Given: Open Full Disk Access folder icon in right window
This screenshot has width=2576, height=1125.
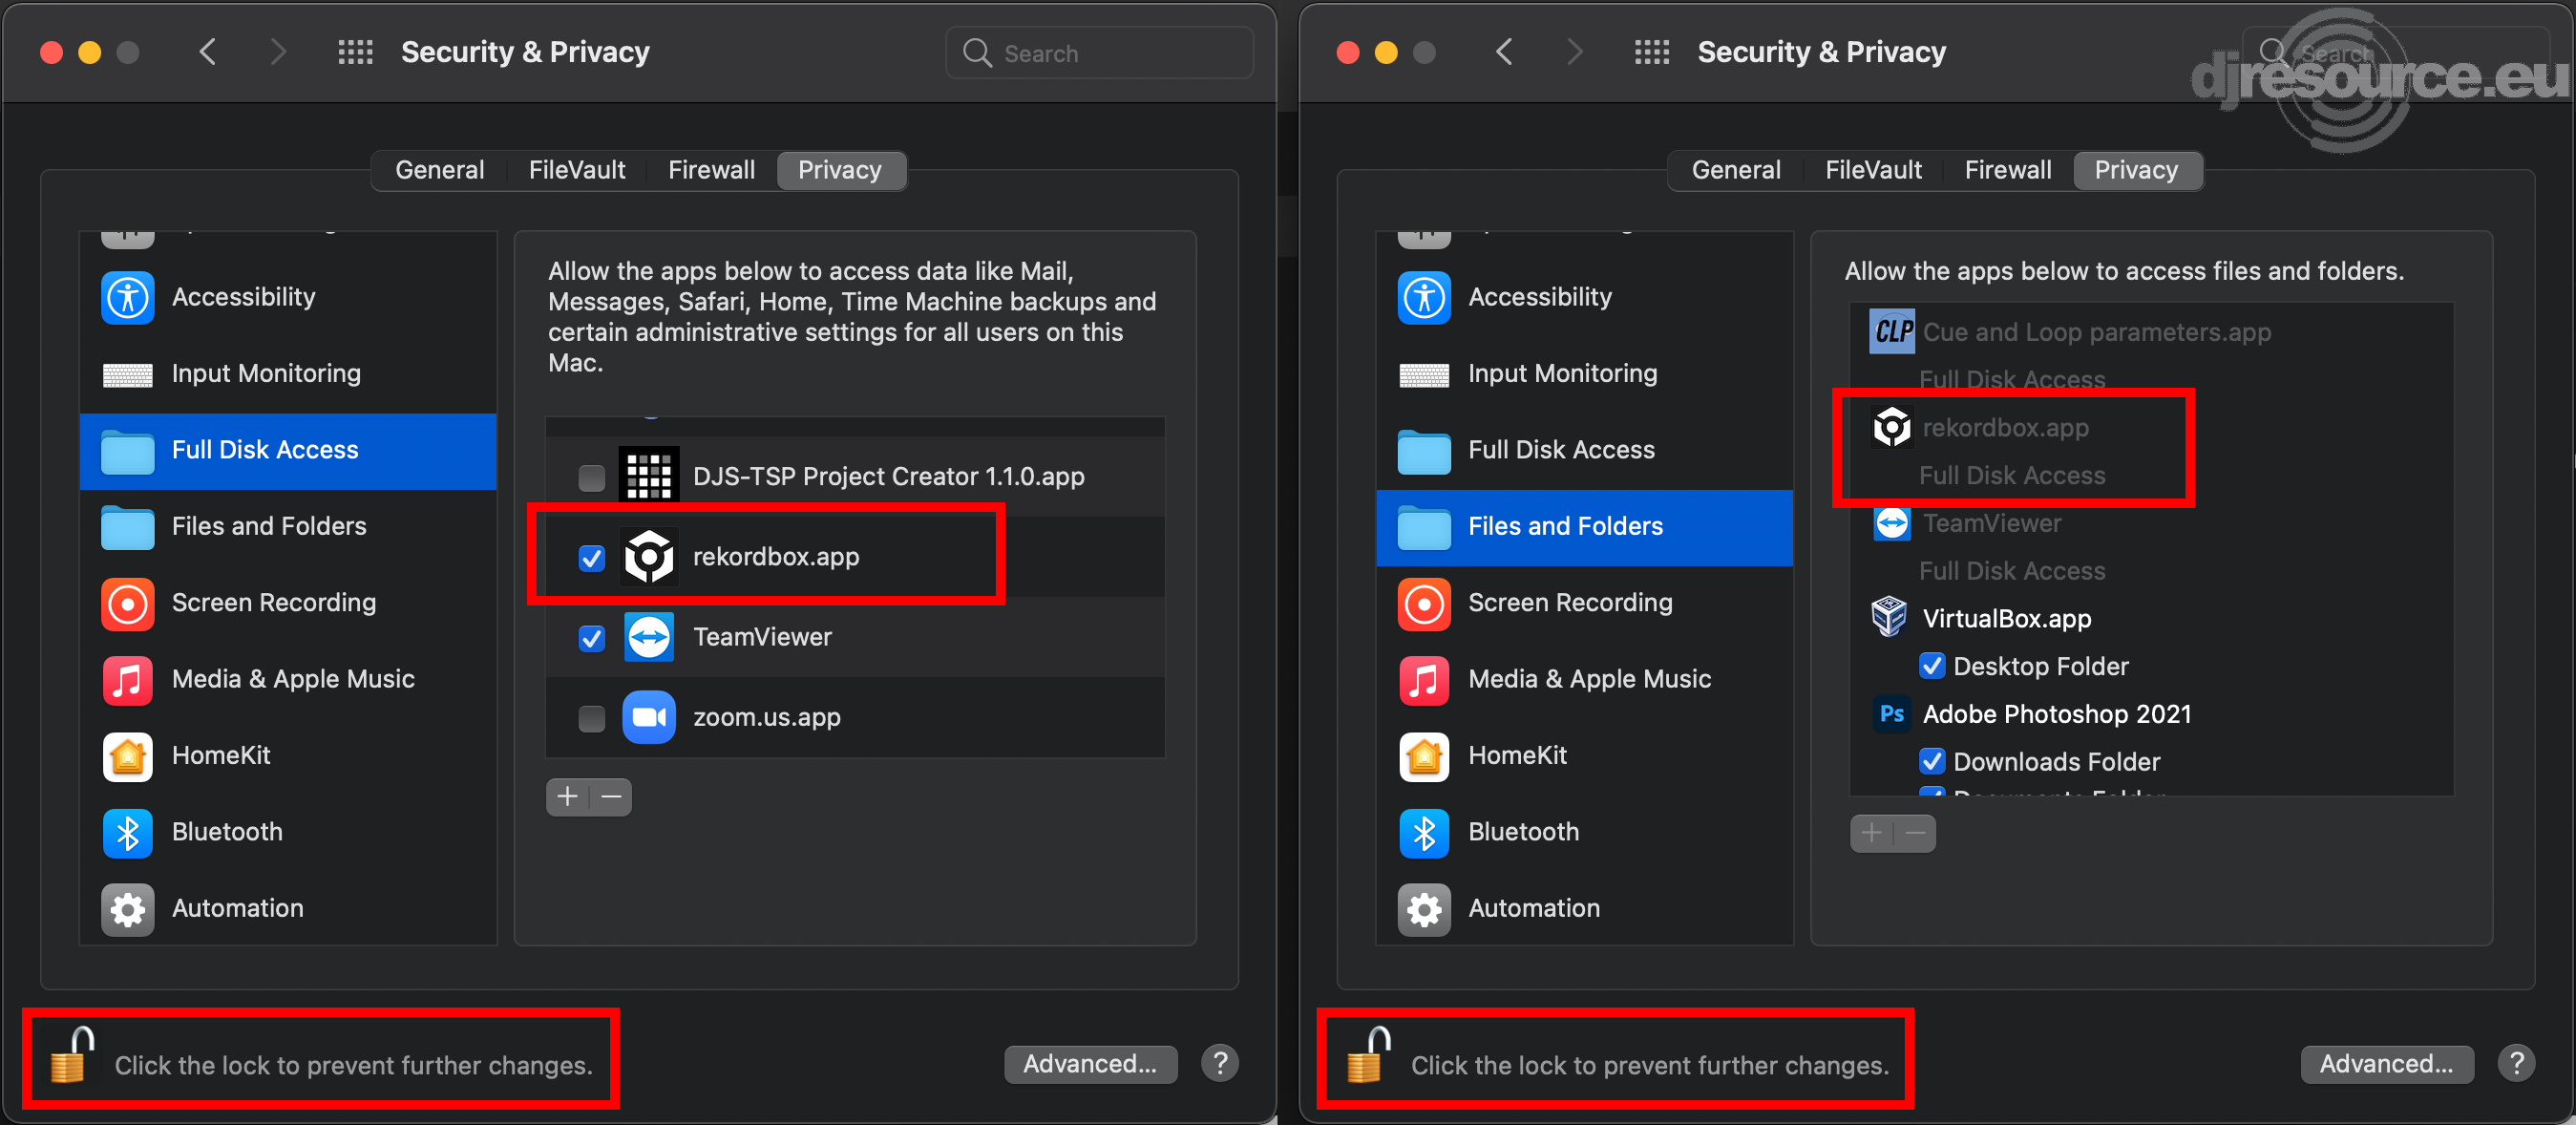Looking at the screenshot, I should pyautogui.click(x=1423, y=451).
